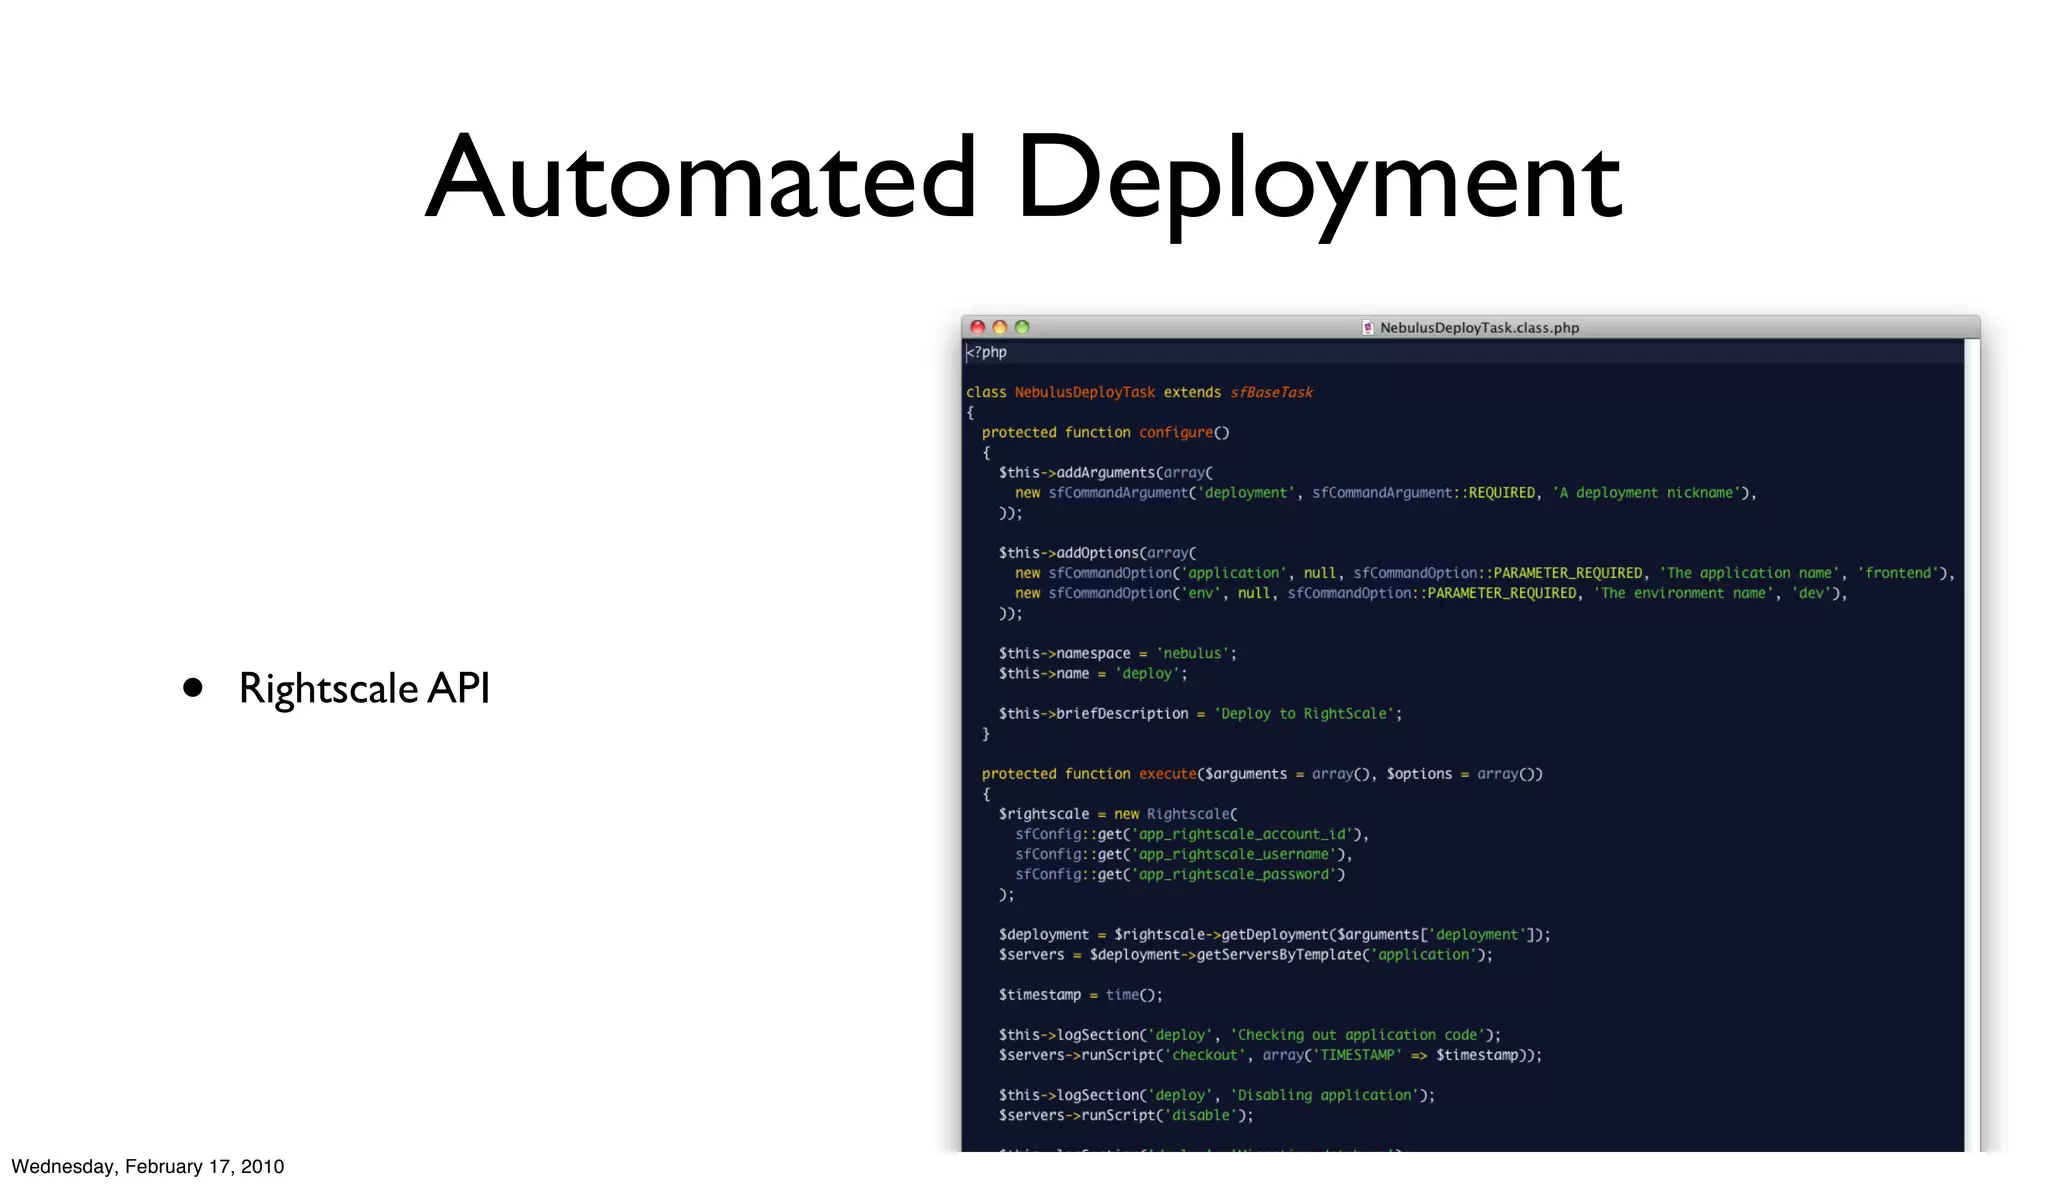Zoom the editor with the green button

[1022, 327]
